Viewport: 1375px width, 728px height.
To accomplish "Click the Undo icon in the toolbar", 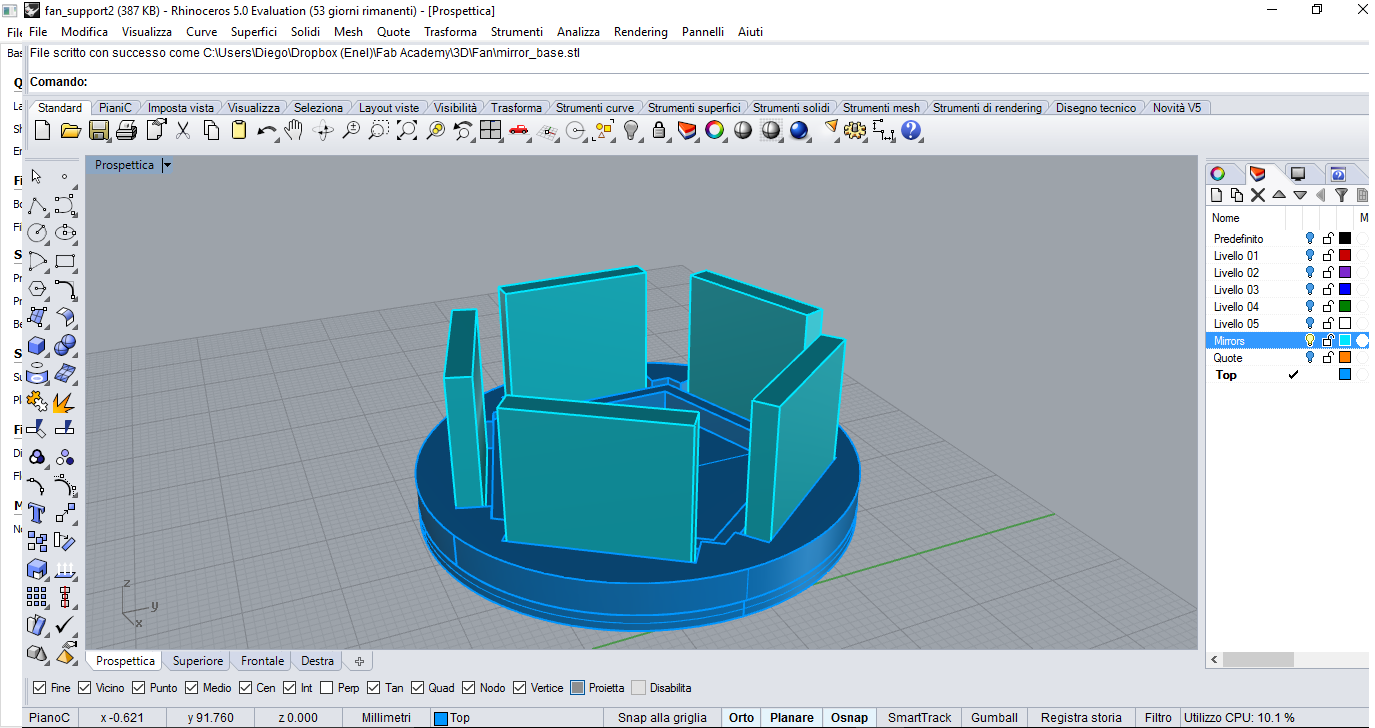I will [271, 130].
